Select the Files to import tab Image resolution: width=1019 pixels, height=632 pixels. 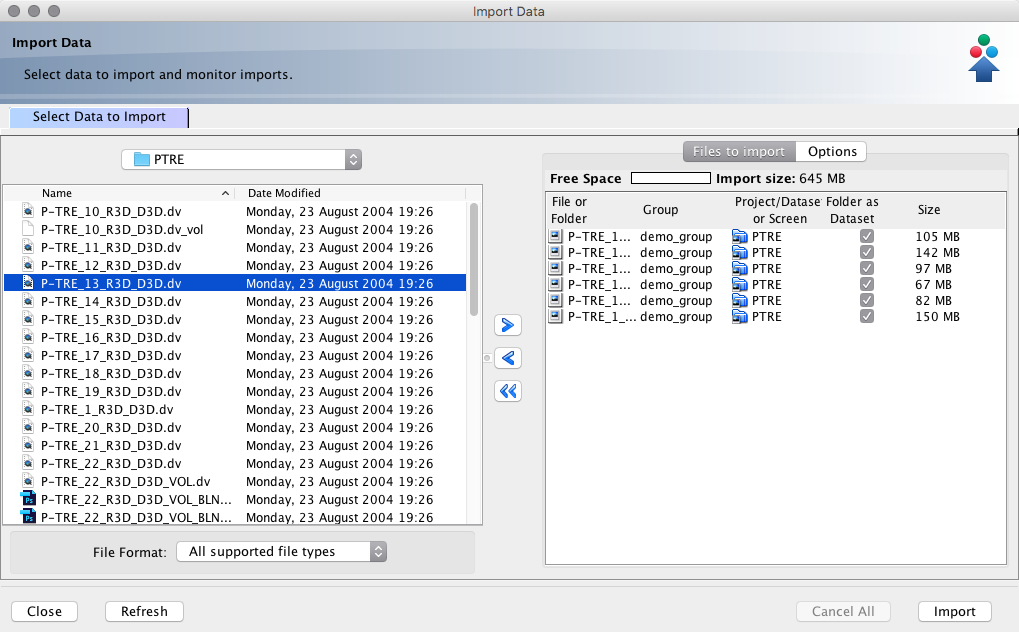(x=739, y=151)
